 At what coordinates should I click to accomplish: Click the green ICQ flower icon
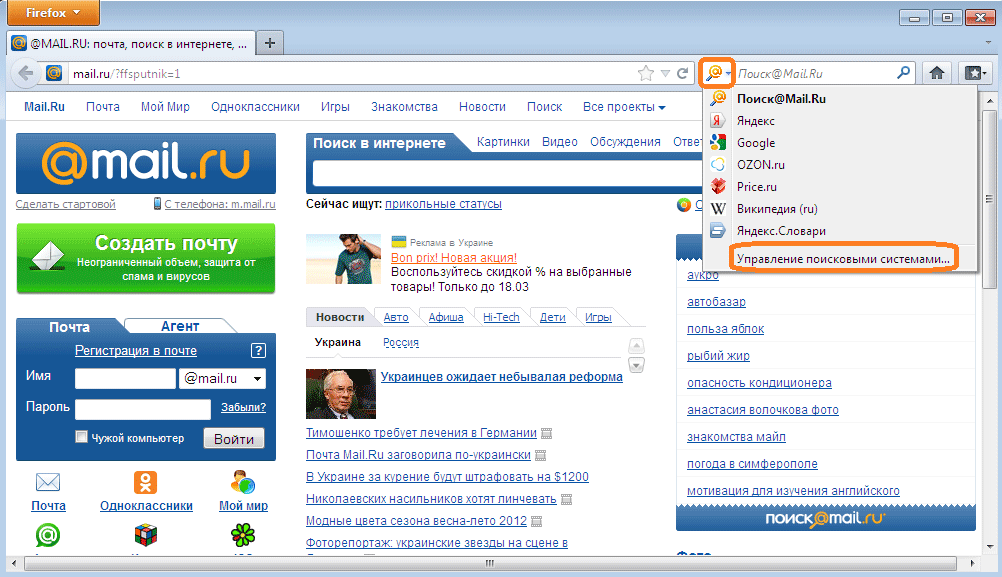click(243, 535)
